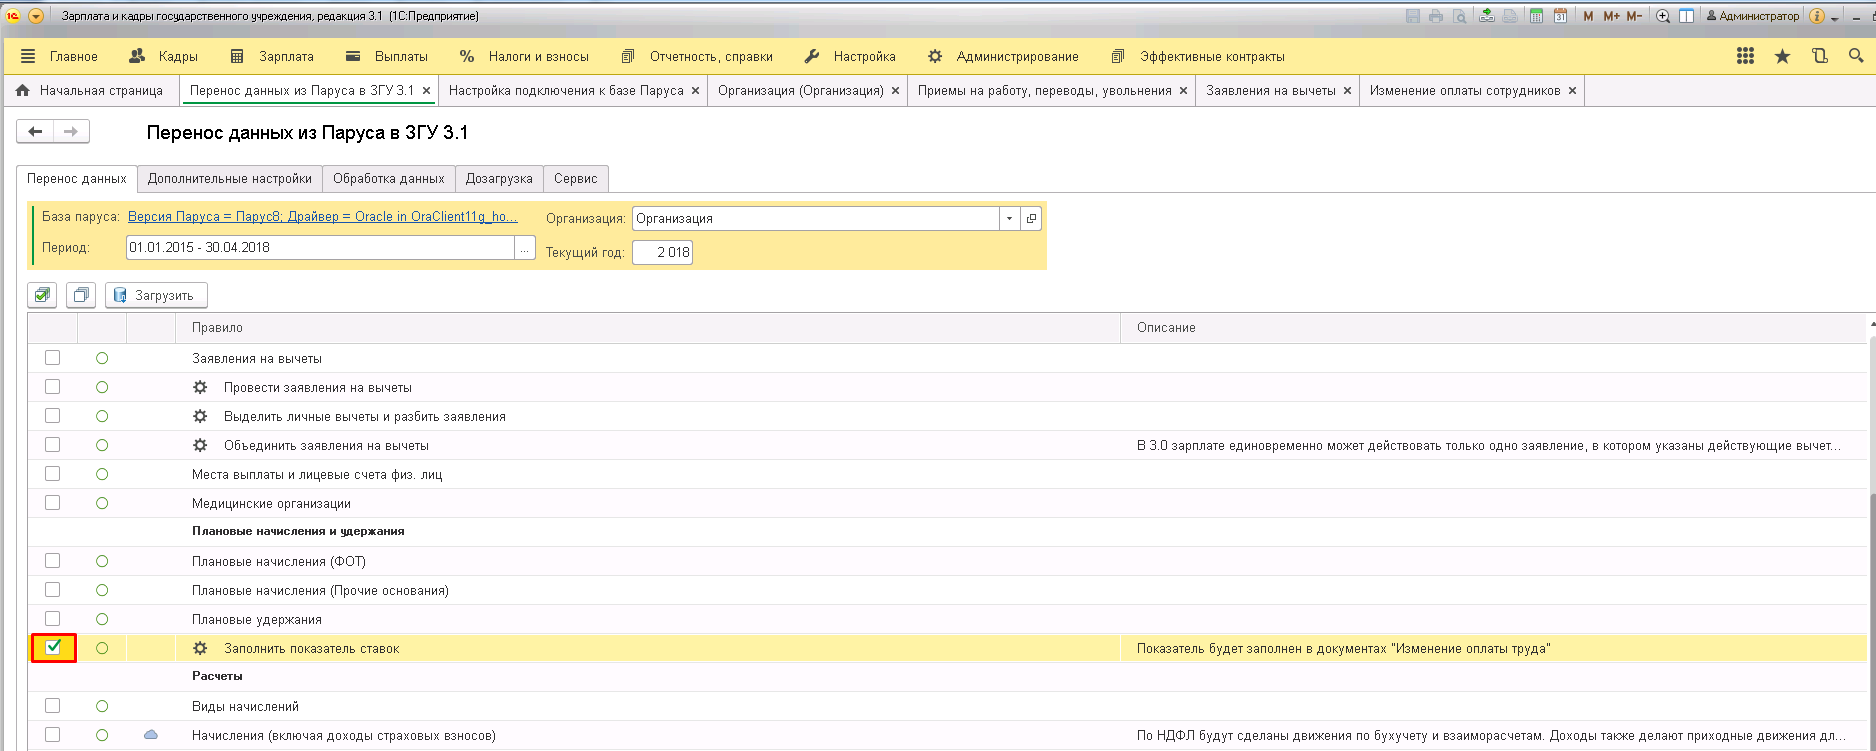Open the info dropdown arrow in title bar
1876x751 pixels.
click(x=1835, y=17)
